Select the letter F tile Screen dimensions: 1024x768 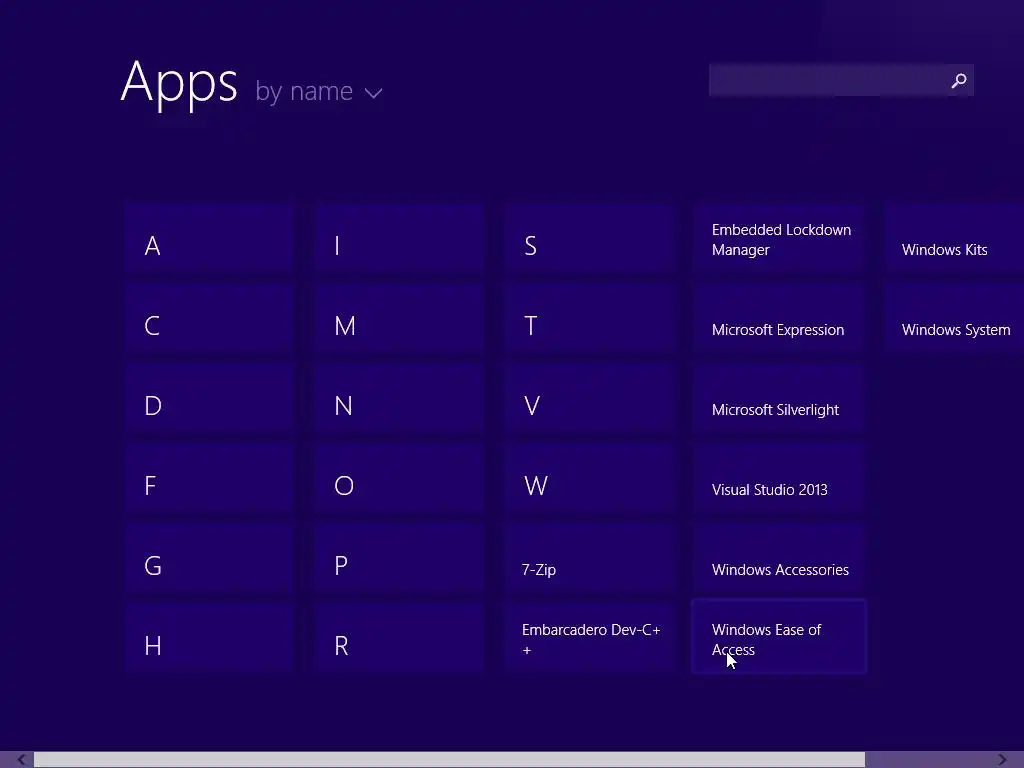pyautogui.click(x=209, y=478)
